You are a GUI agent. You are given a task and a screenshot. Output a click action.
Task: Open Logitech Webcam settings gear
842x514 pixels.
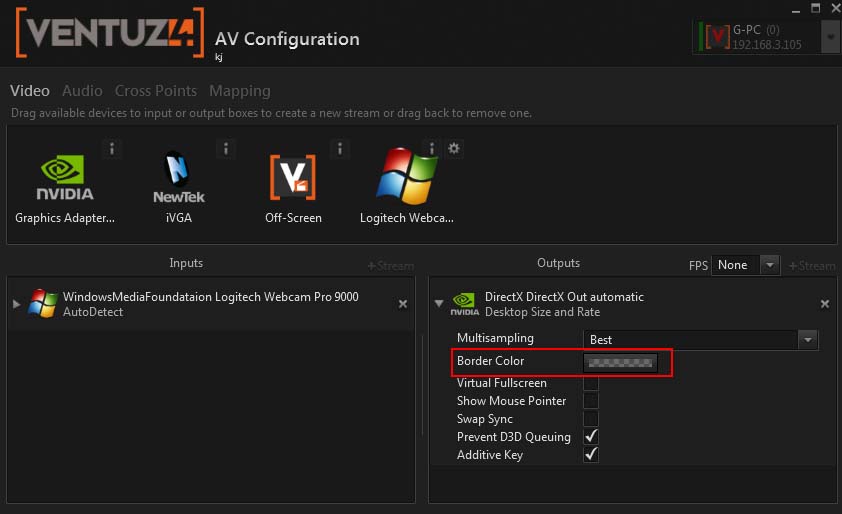point(454,149)
